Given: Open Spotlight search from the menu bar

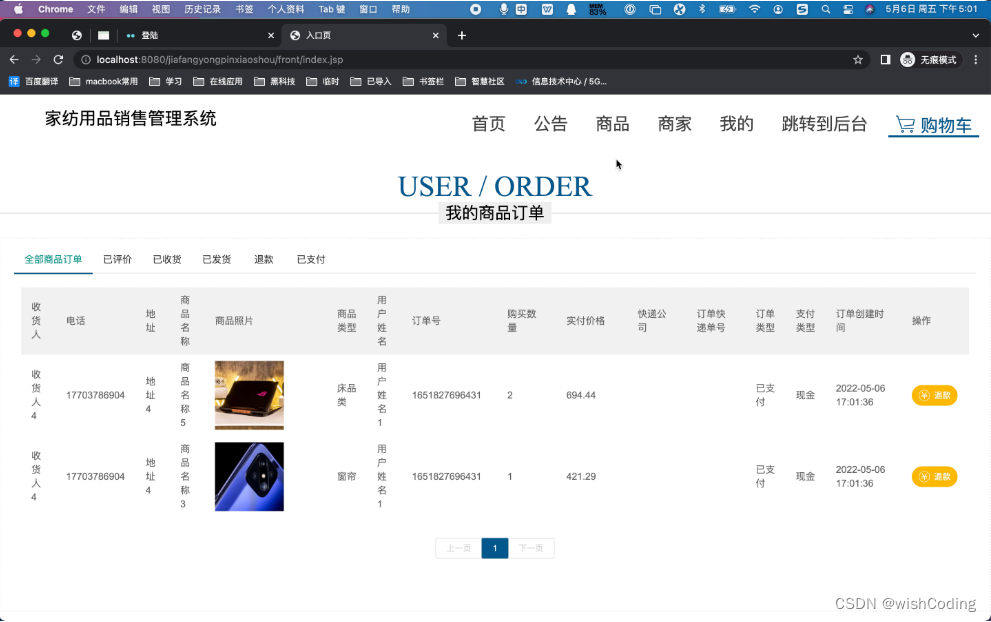Looking at the screenshot, I should coord(825,9).
